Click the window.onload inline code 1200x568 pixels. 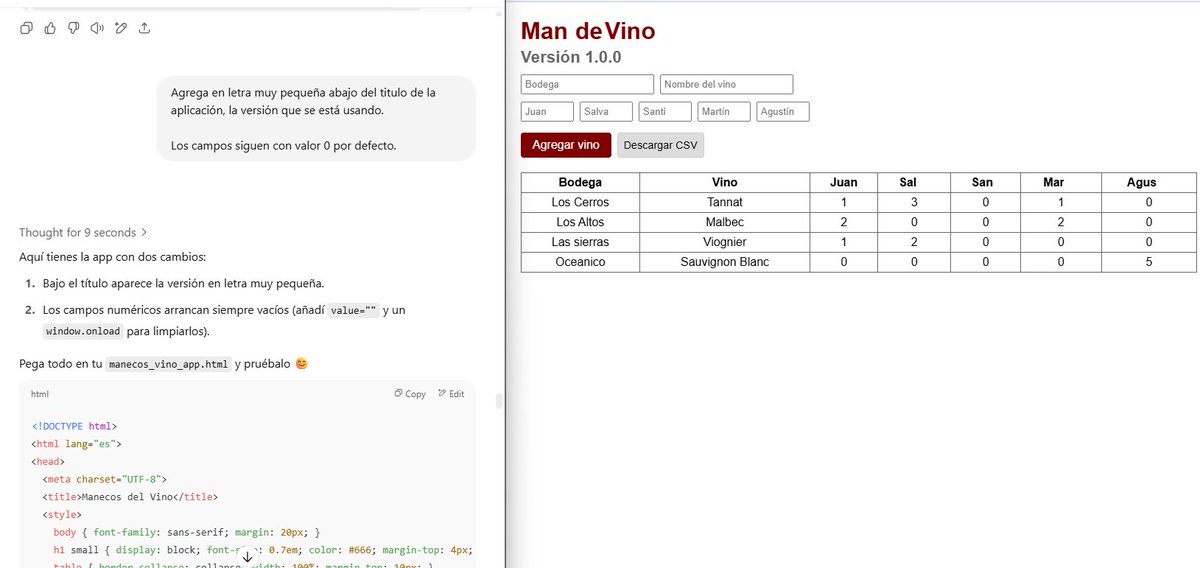tap(85, 331)
